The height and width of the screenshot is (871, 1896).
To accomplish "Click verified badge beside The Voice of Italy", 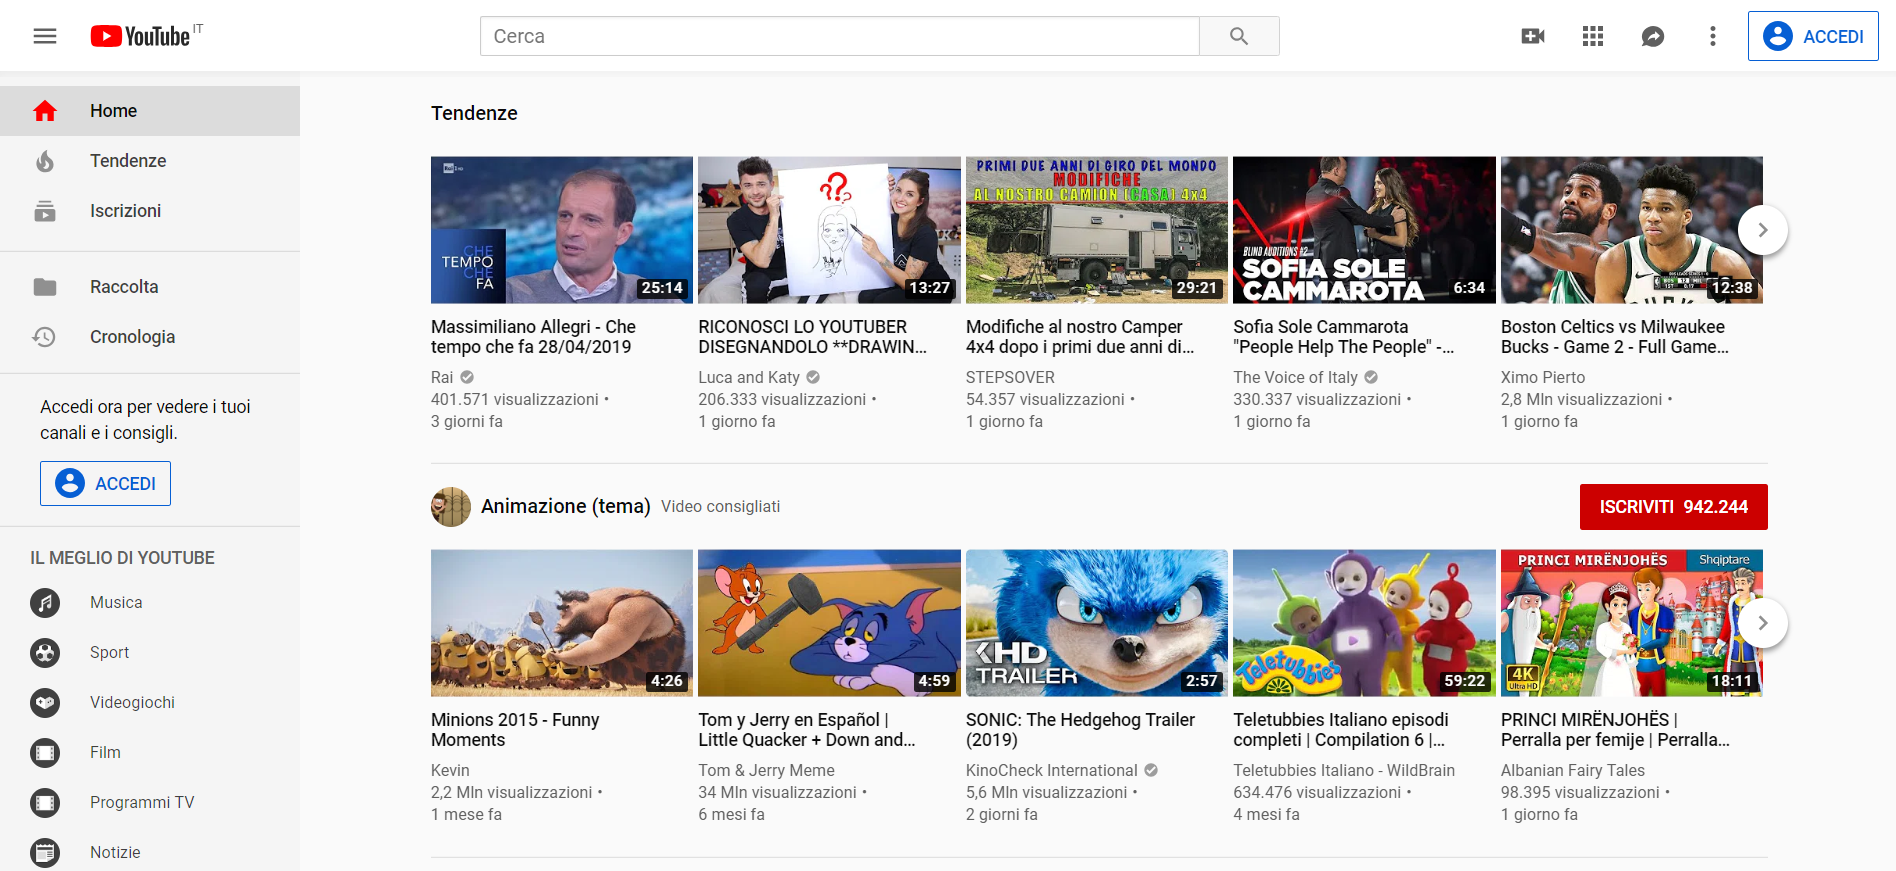I will click(1371, 377).
